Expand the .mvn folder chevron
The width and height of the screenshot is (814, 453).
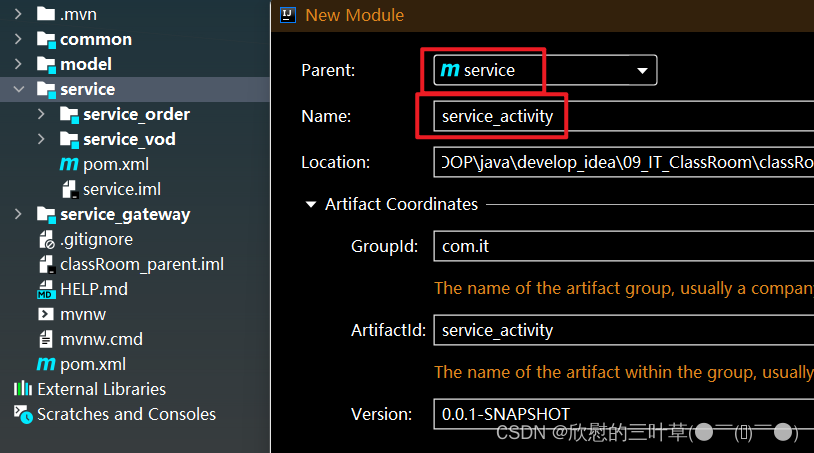pyautogui.click(x=18, y=14)
